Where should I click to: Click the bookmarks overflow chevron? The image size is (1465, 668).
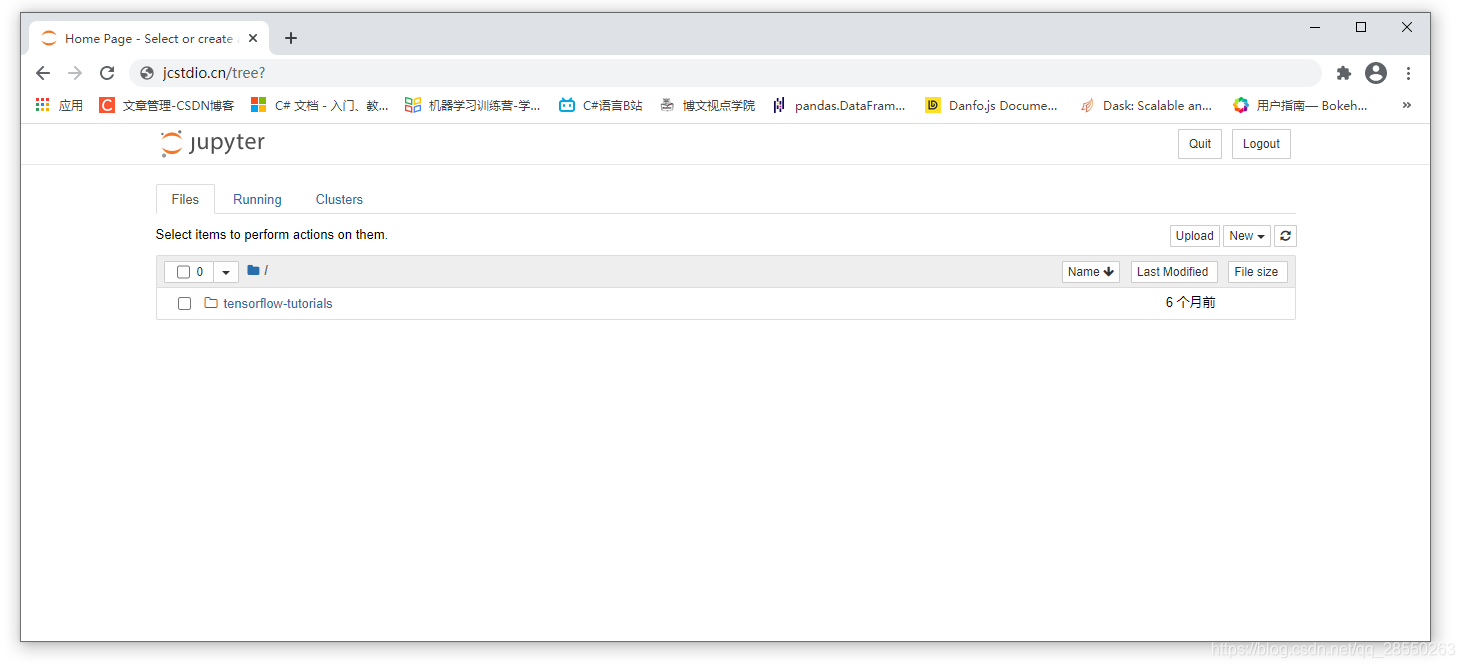1406,104
